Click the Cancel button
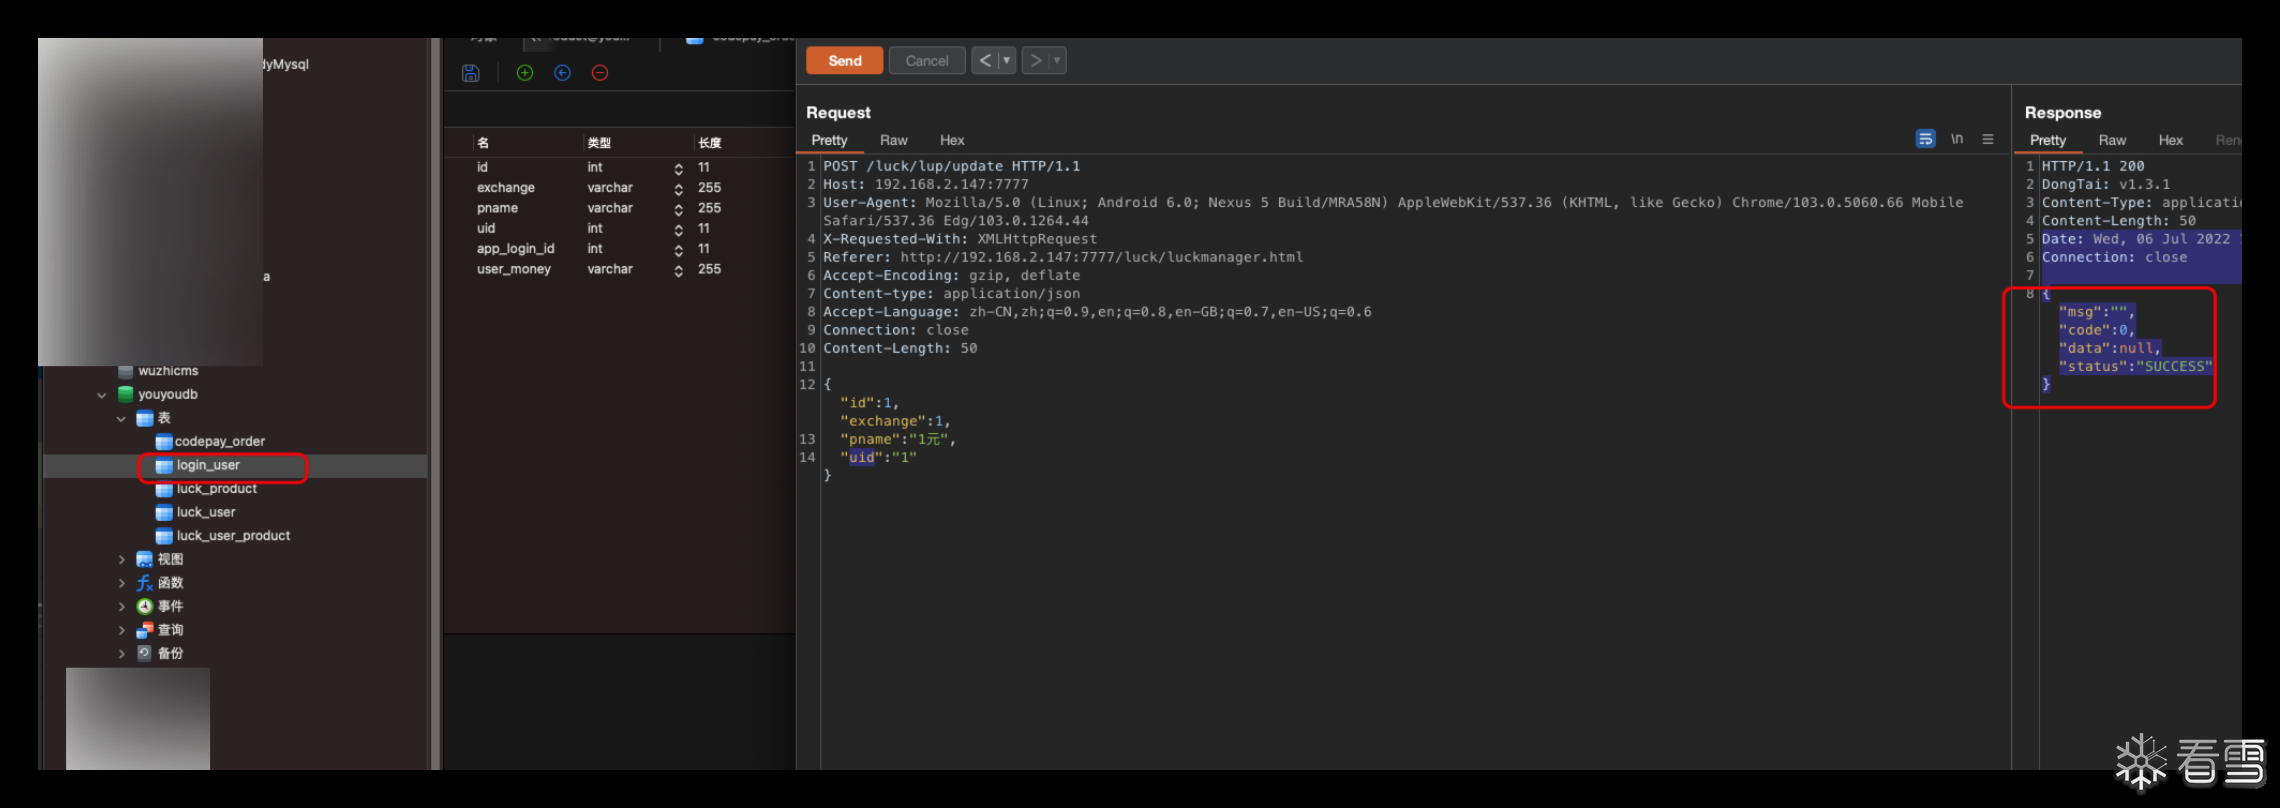Image resolution: width=2280 pixels, height=808 pixels. (x=927, y=61)
